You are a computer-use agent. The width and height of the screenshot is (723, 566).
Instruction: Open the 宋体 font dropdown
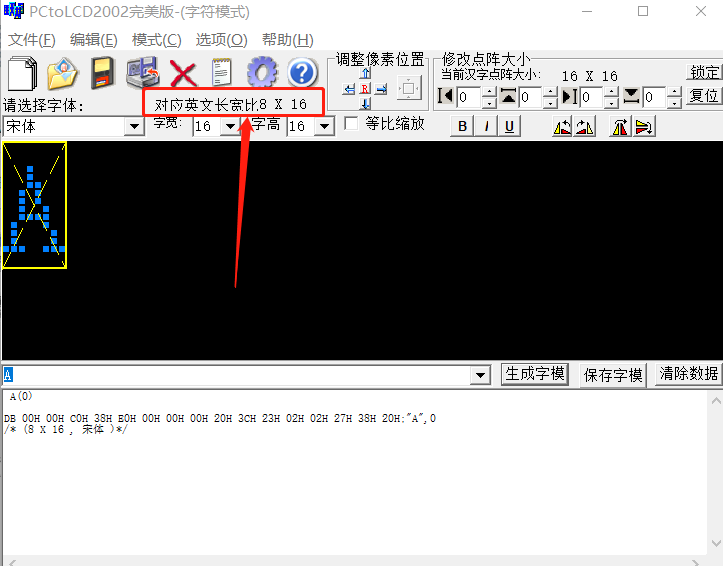click(135, 126)
